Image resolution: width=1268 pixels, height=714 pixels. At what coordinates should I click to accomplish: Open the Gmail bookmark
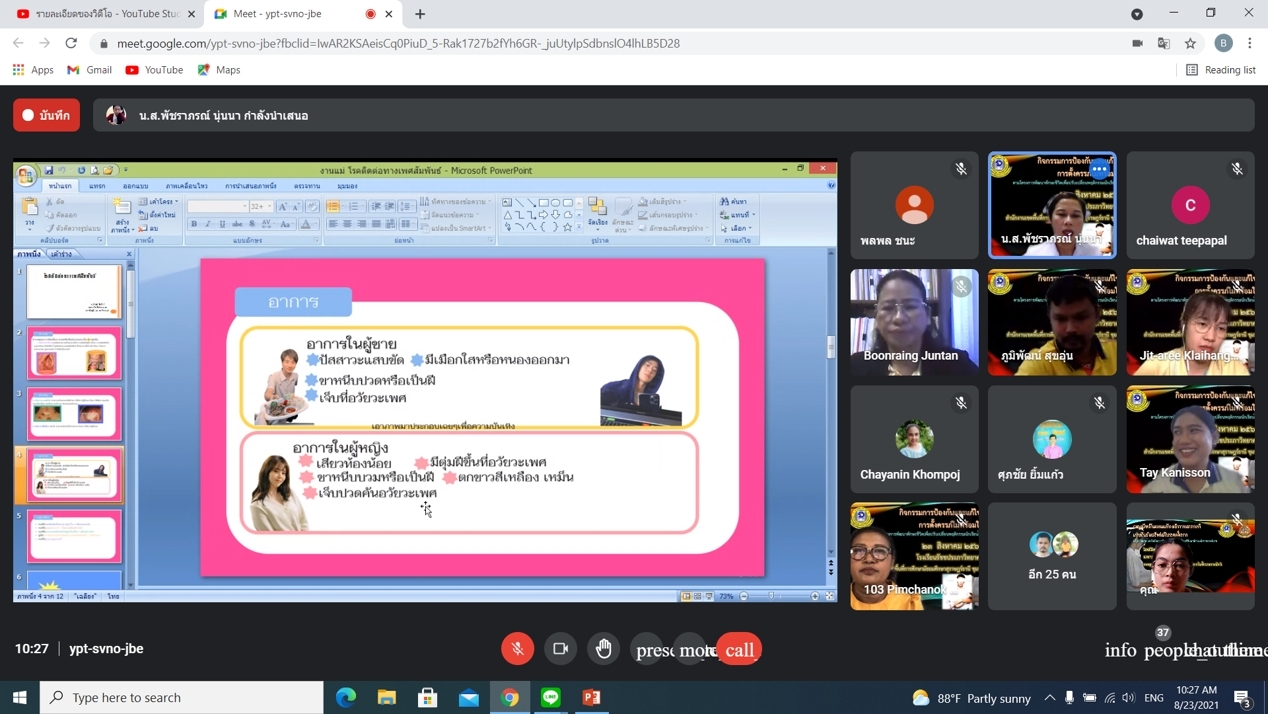[89, 70]
